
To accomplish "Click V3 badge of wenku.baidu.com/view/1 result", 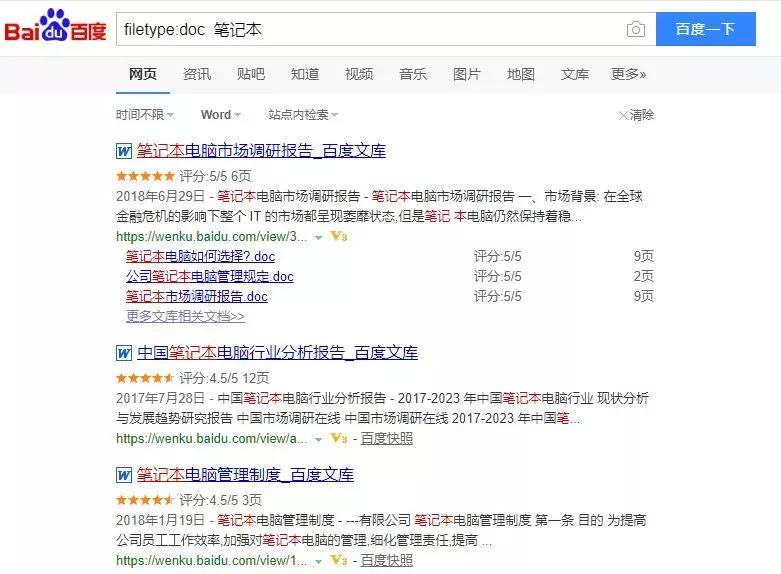I will pos(339,561).
